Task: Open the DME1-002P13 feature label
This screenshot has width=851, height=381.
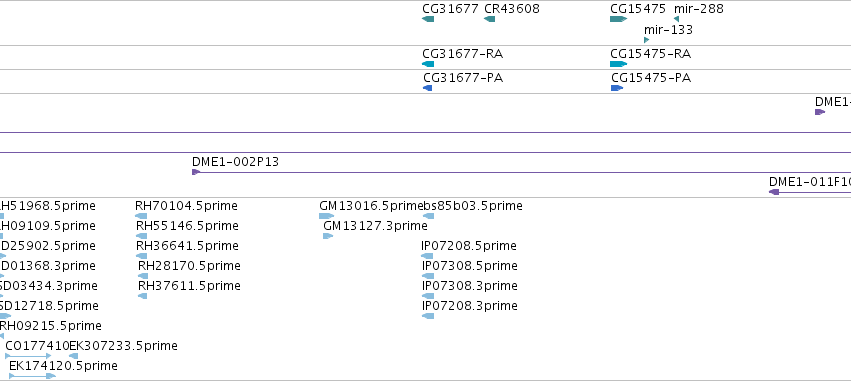Action: (236, 162)
